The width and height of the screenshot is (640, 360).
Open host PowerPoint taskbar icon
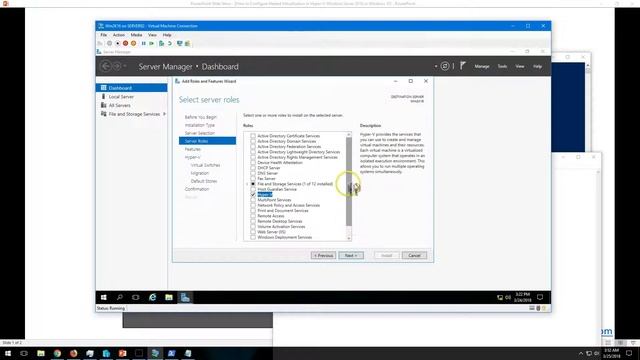pyautogui.click(x=122, y=353)
